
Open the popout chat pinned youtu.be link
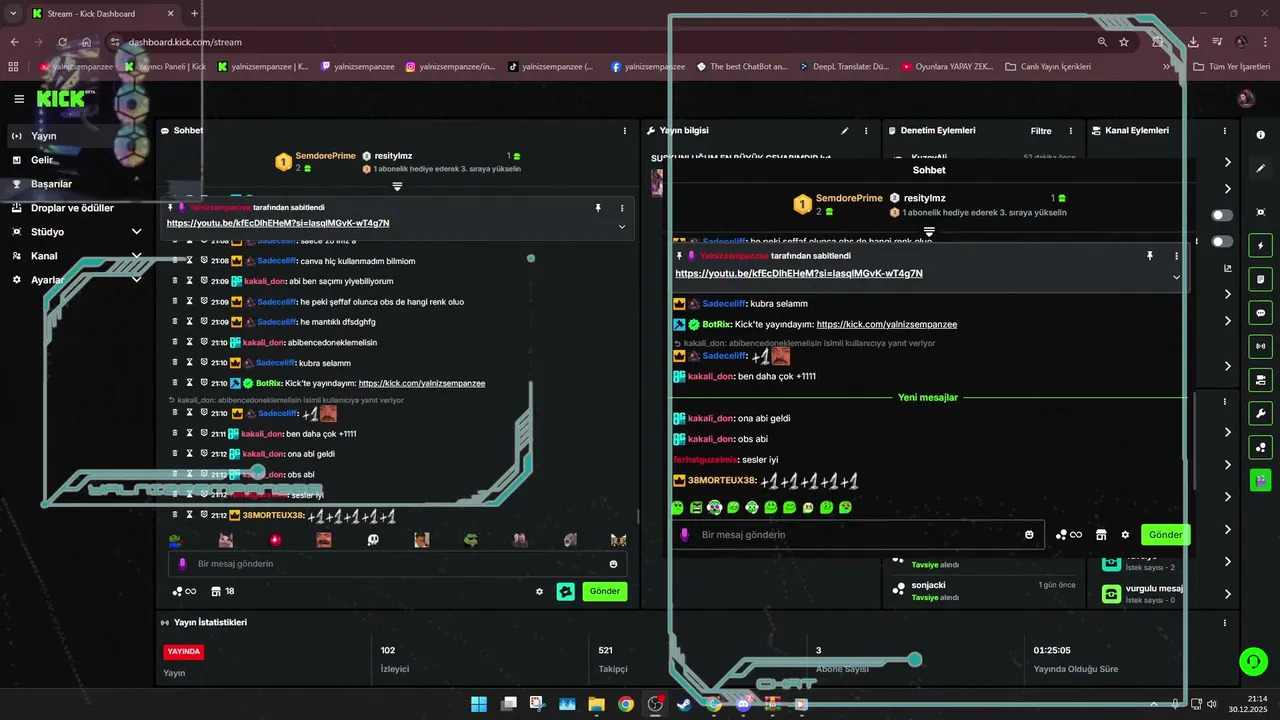tap(799, 273)
